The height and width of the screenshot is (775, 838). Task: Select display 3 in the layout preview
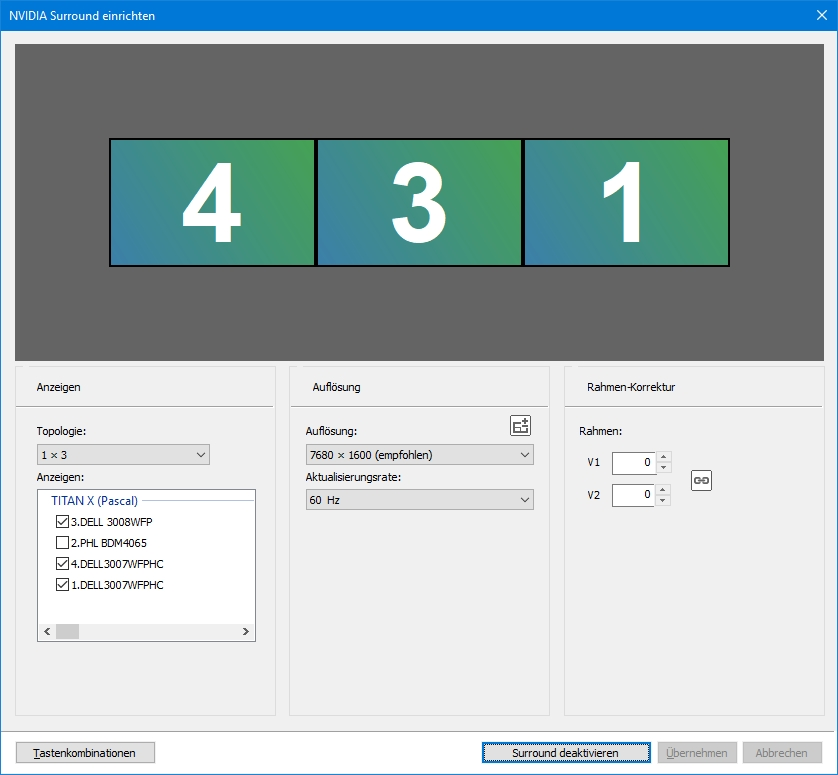click(x=420, y=203)
